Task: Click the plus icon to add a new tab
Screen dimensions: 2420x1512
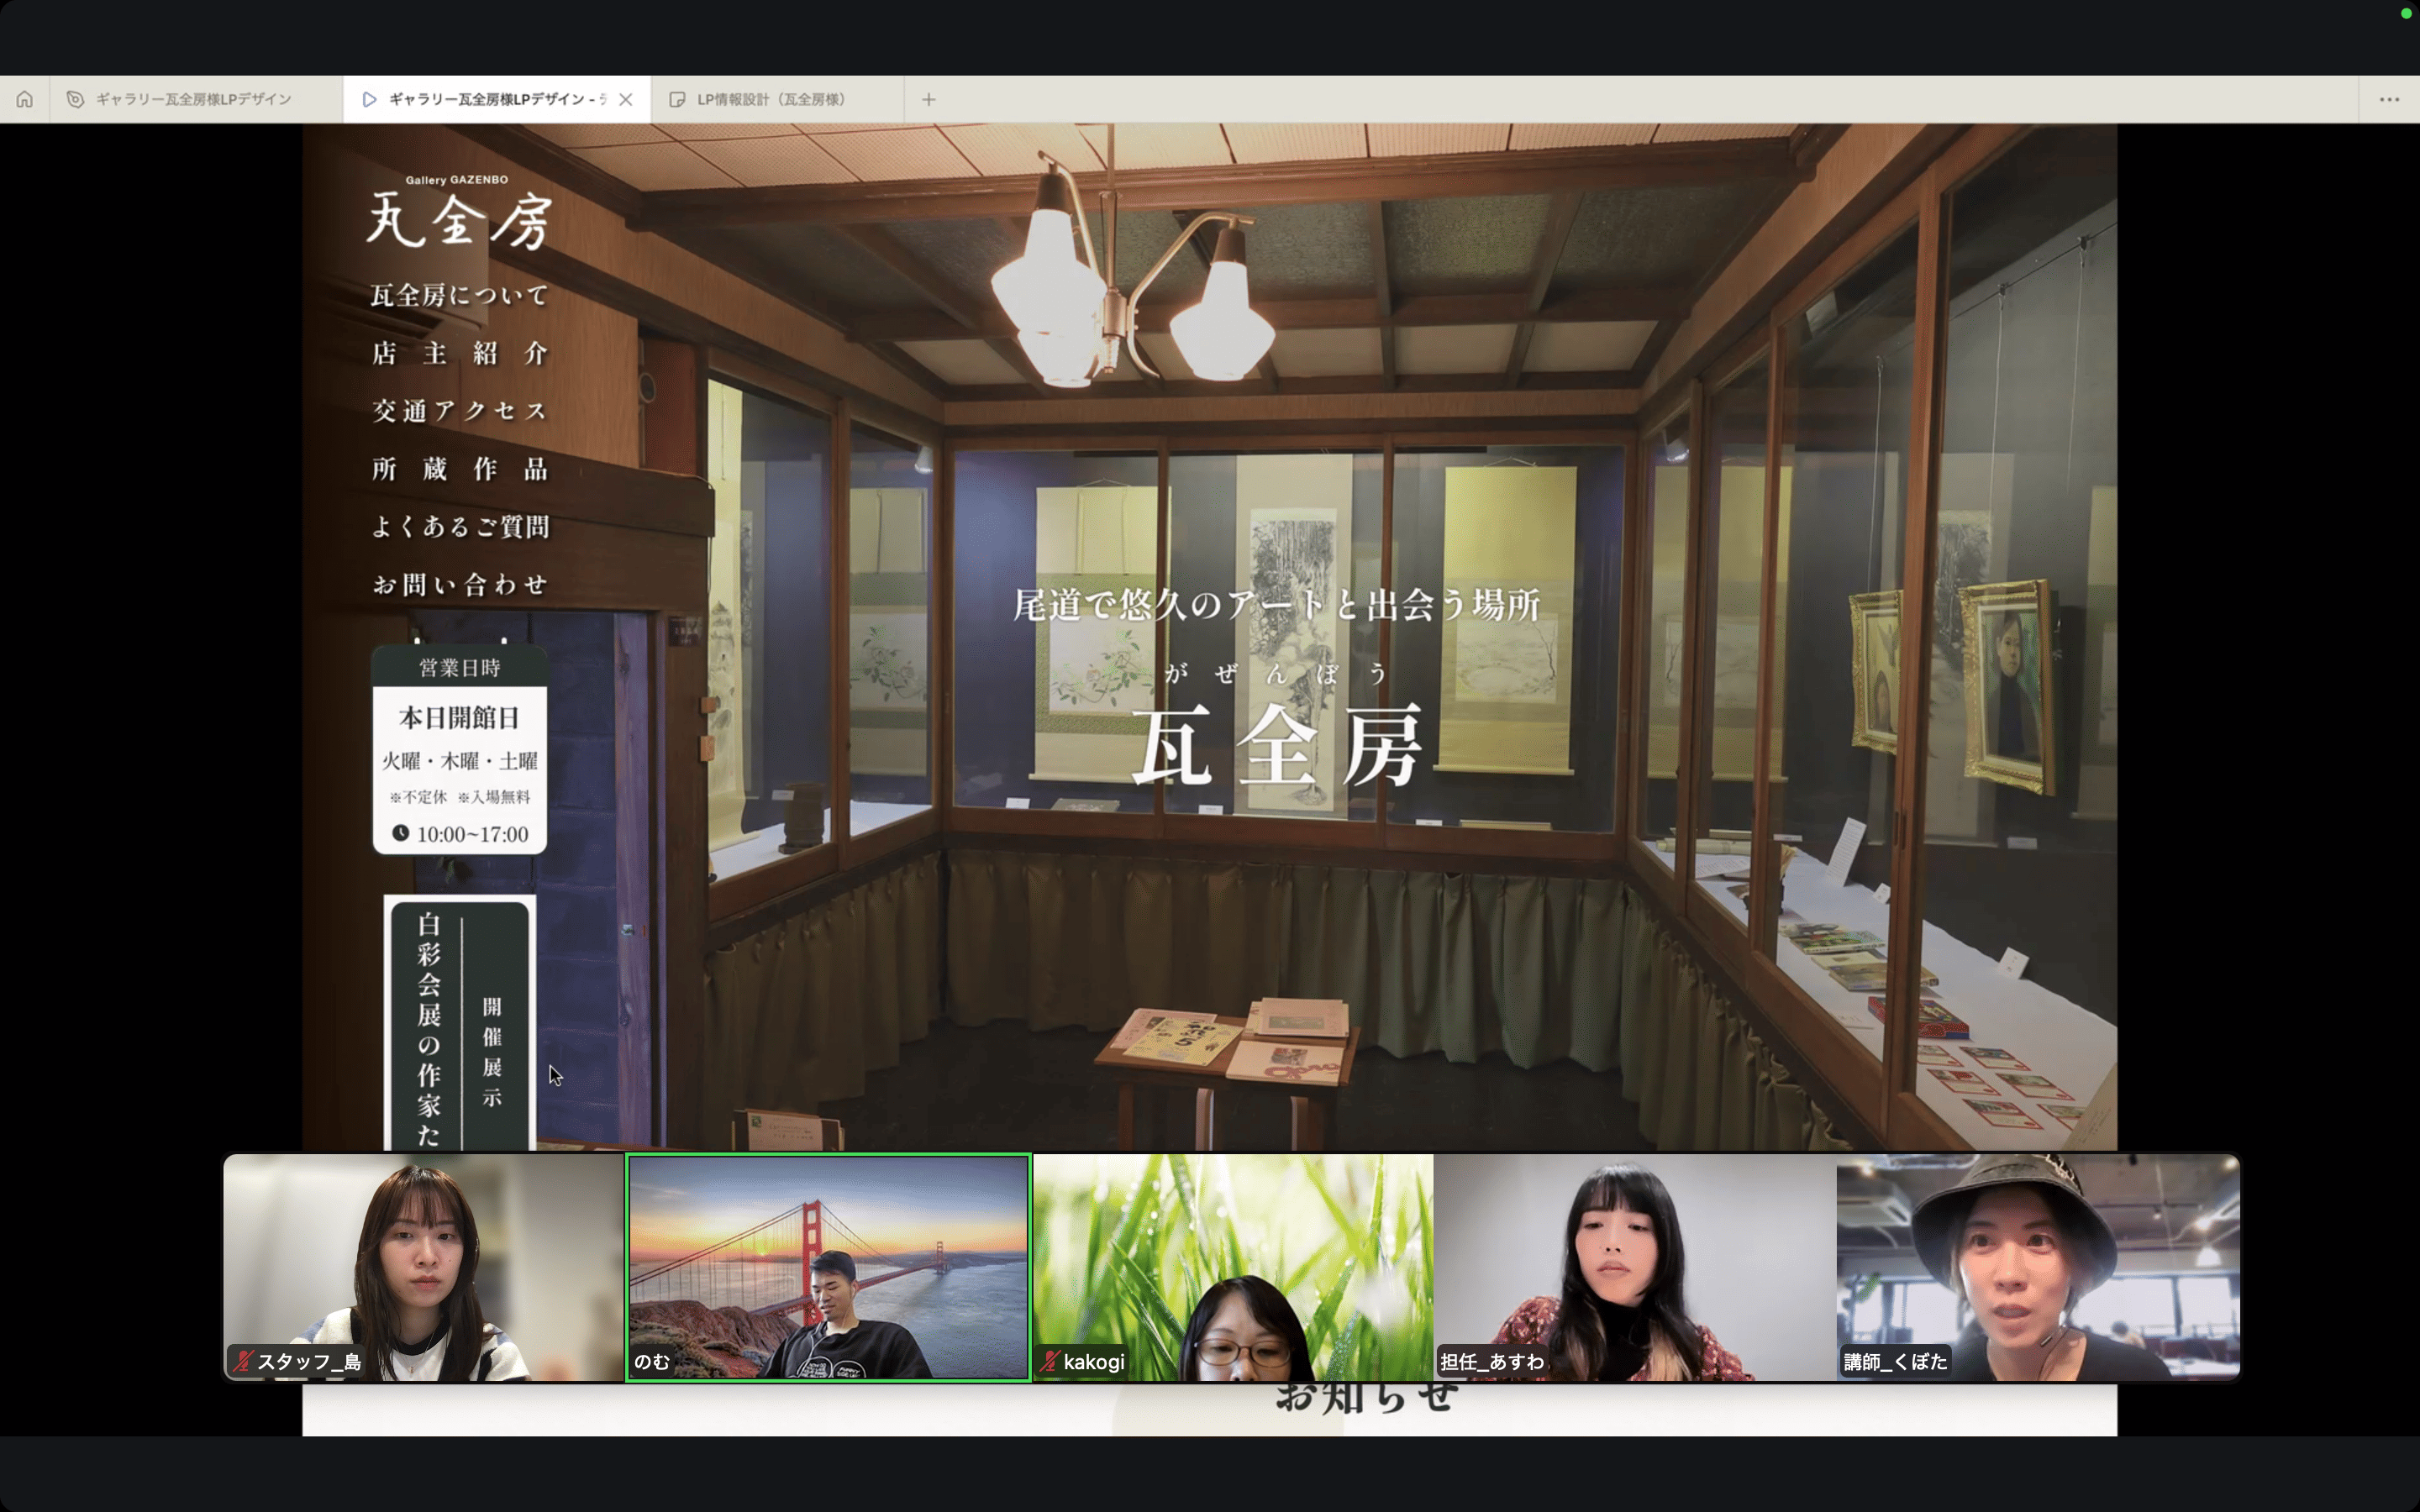Action: [928, 99]
